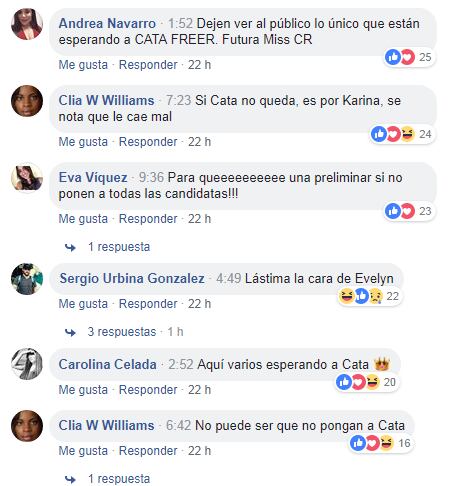Open reactions on Sergio Urbina's comment

point(369,296)
